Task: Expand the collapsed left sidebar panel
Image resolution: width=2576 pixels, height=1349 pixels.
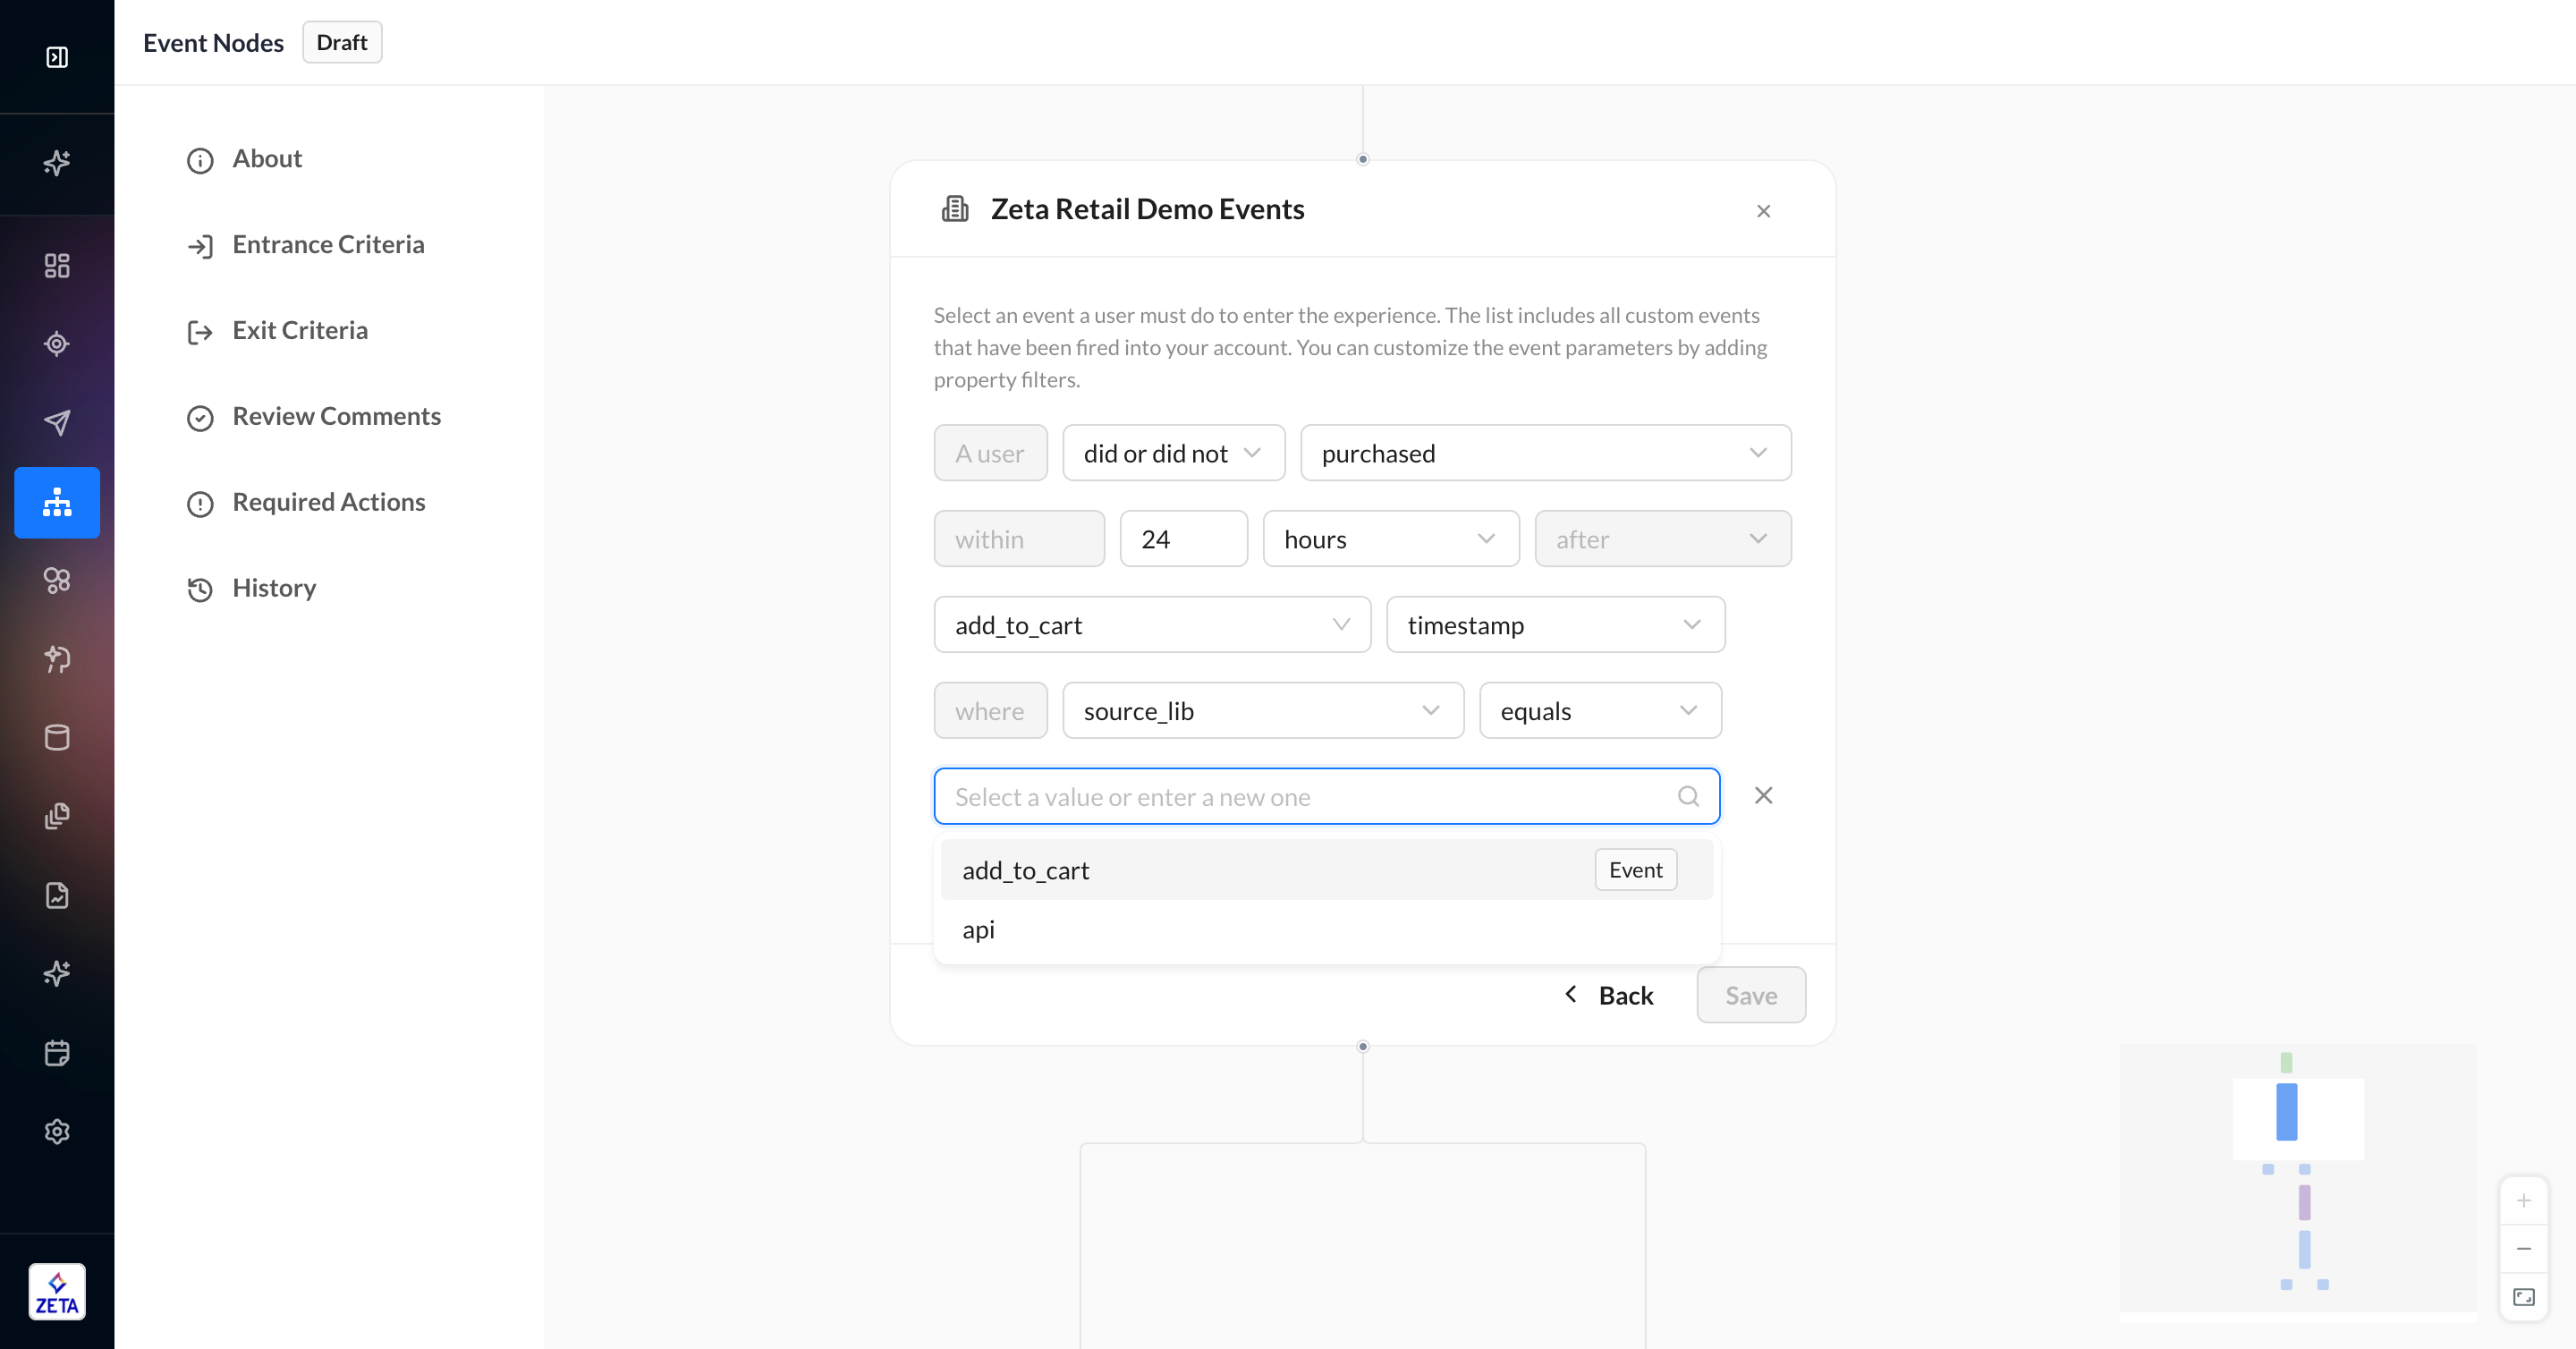Action: [x=57, y=57]
